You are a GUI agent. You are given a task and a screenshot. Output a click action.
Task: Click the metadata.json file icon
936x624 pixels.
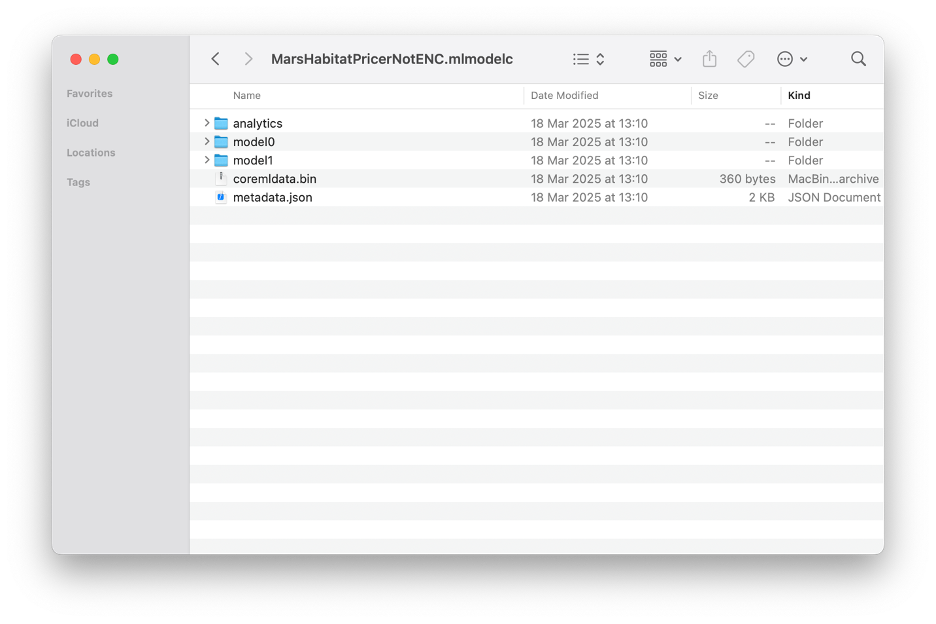tap(221, 197)
